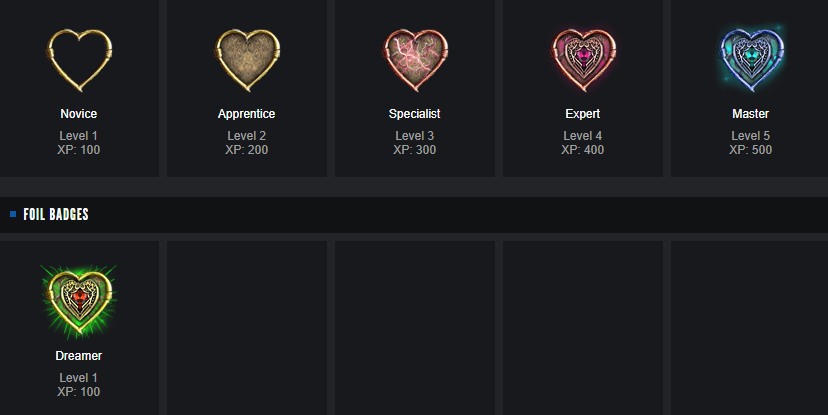Click the Master Level 5 text
This screenshot has width=828, height=415.
pos(751,136)
